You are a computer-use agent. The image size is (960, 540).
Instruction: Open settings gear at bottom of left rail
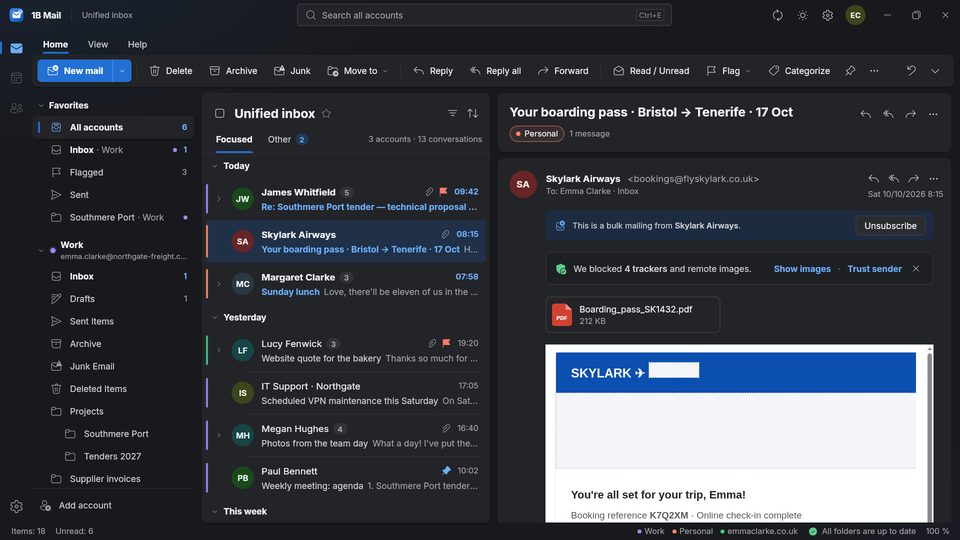pos(17,506)
